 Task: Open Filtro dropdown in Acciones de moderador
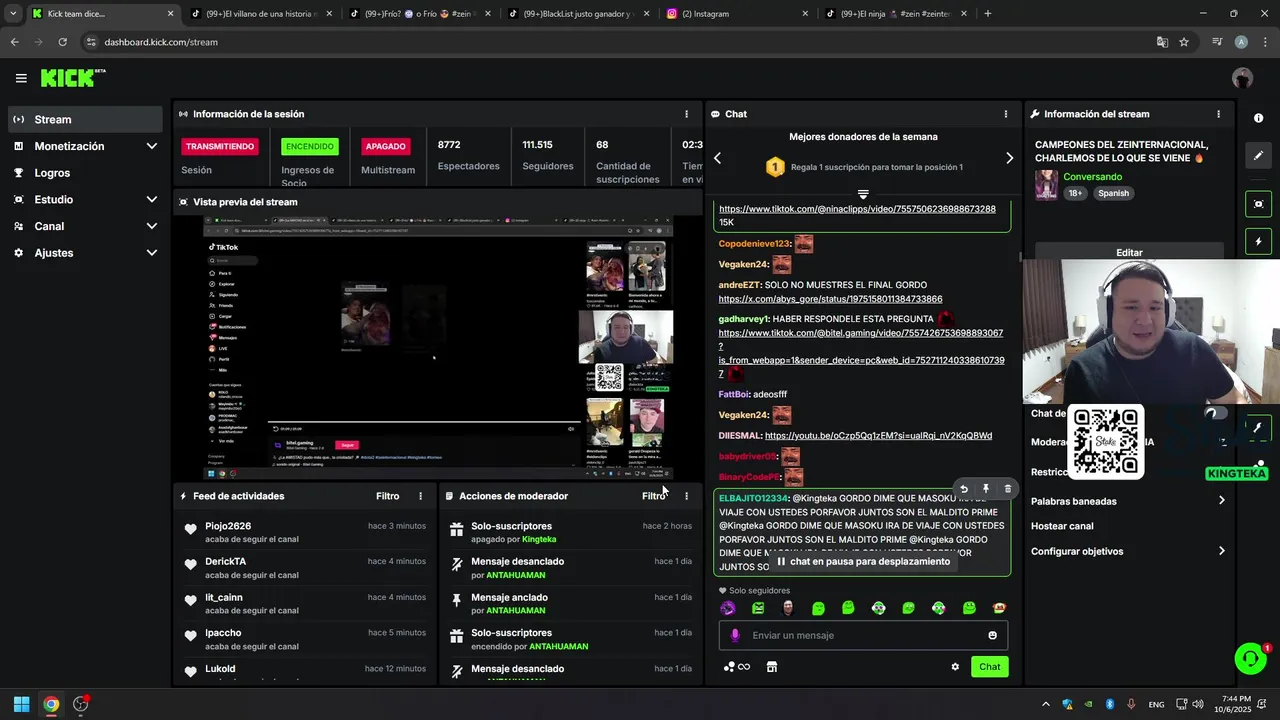[654, 496]
